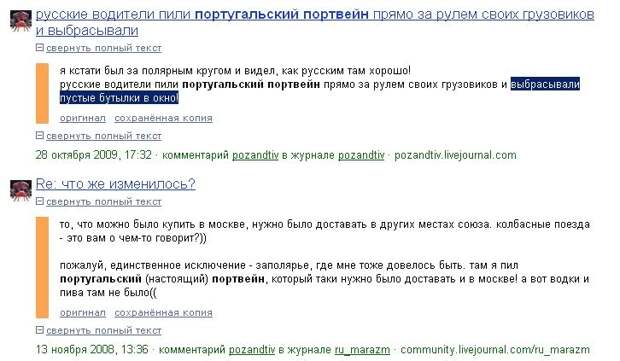Click pozandtiv journal link after "в журнале"

coord(361,155)
